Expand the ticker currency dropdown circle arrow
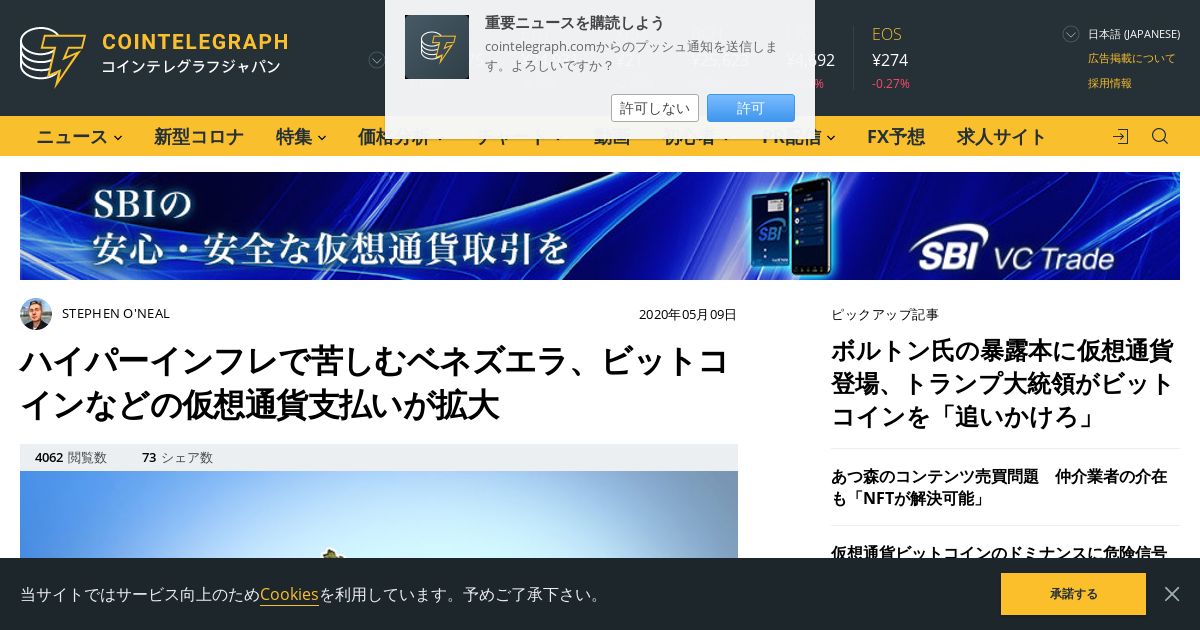This screenshot has width=1200, height=630. pyautogui.click(x=377, y=60)
